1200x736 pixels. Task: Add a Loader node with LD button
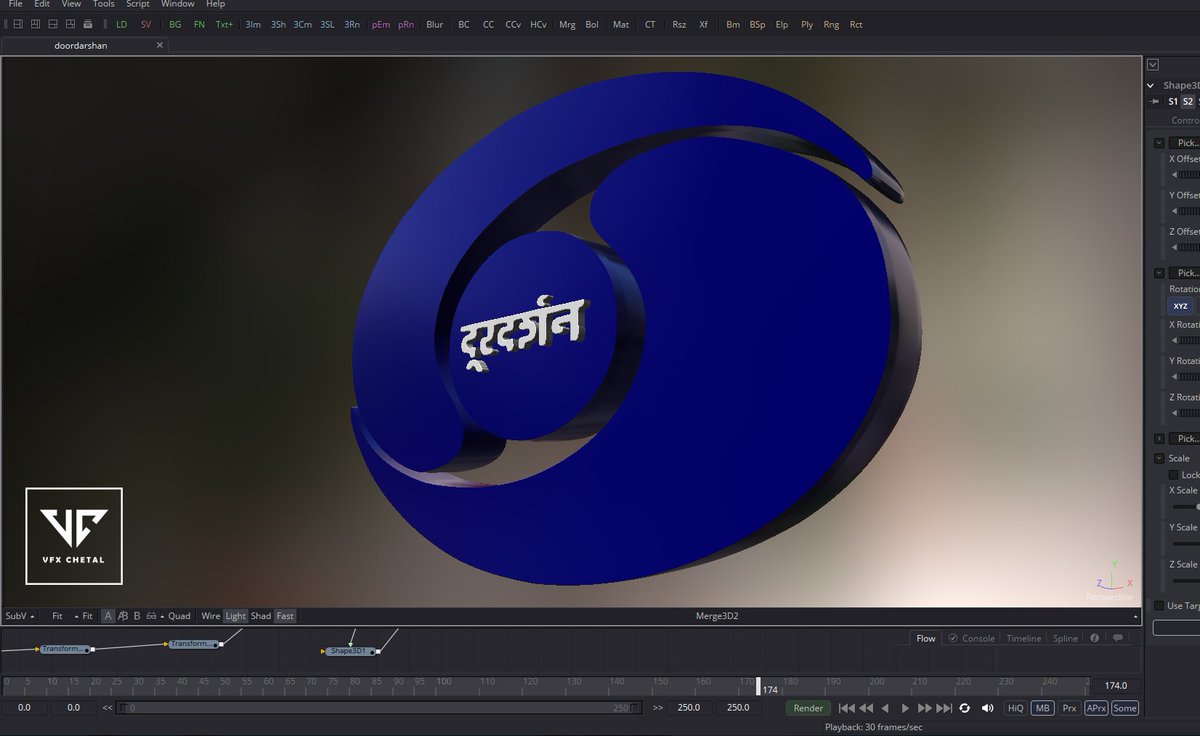pyautogui.click(x=121, y=24)
